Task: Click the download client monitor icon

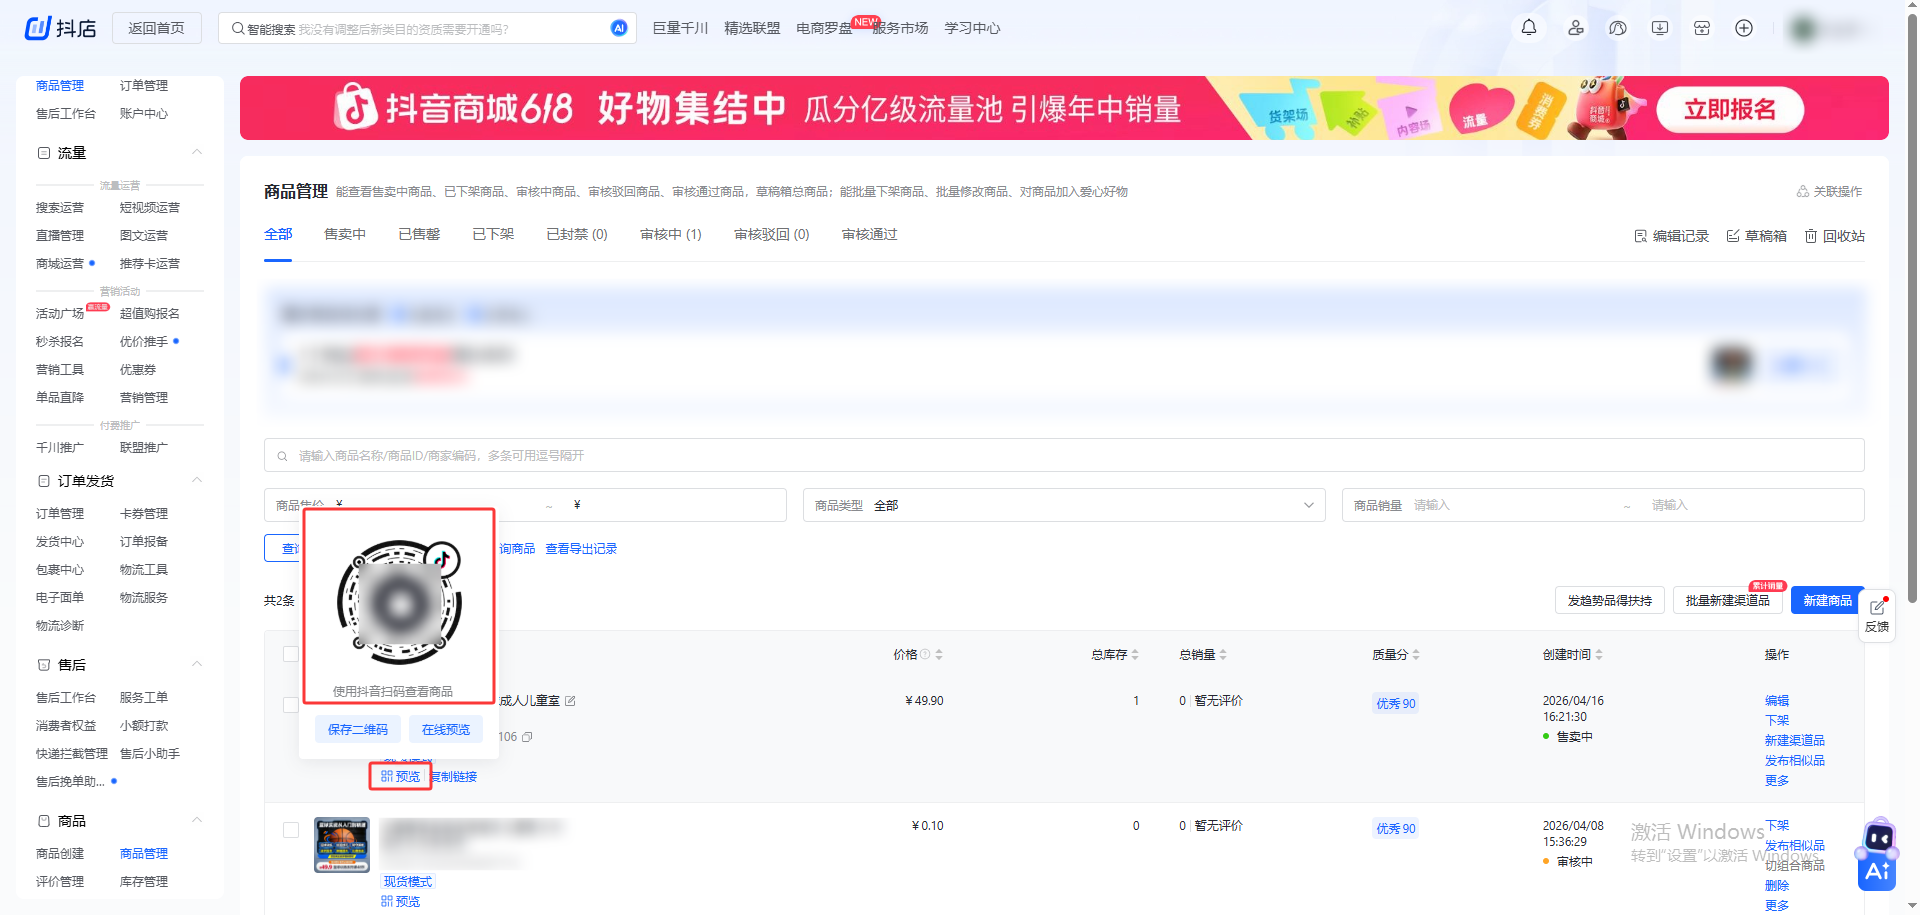Action: 1660,28
